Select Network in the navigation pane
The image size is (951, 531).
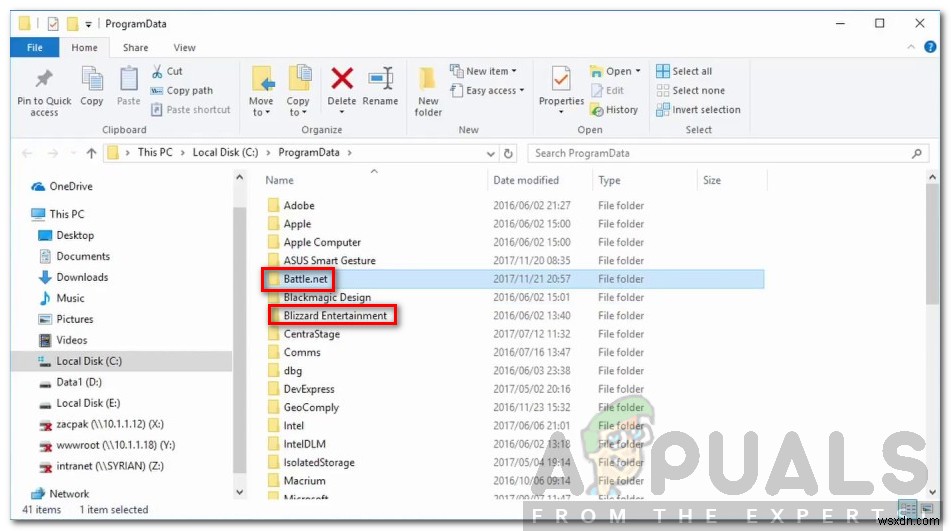60,494
